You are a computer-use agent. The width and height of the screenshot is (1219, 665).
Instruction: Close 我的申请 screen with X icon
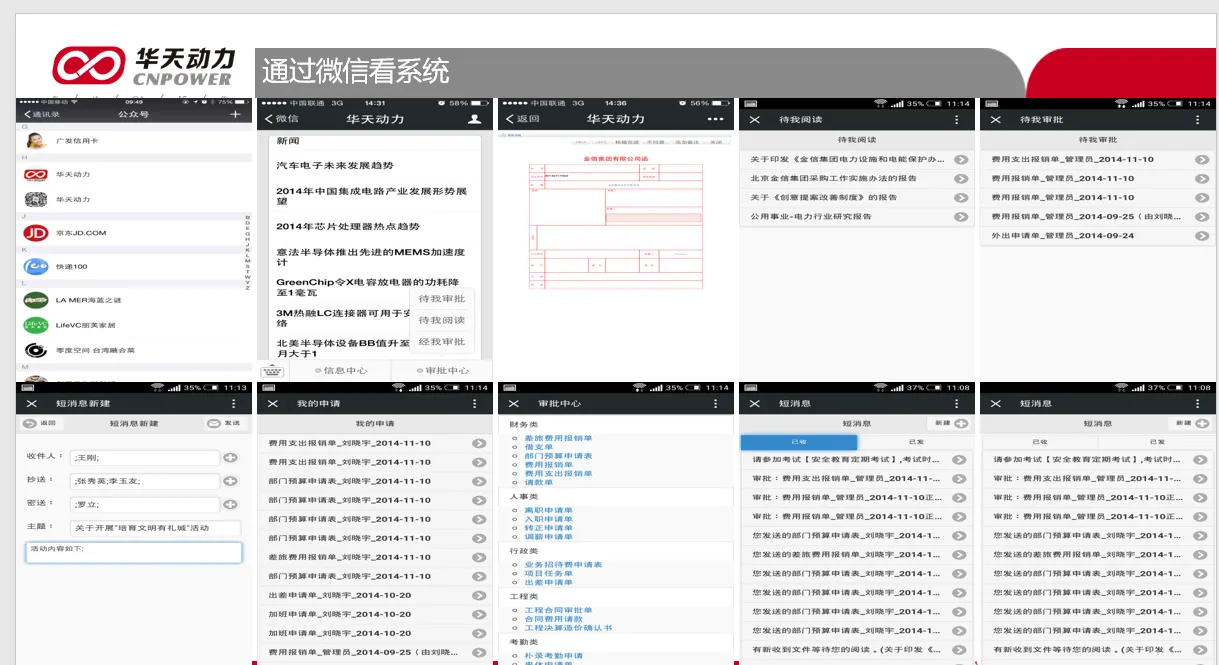coord(273,403)
